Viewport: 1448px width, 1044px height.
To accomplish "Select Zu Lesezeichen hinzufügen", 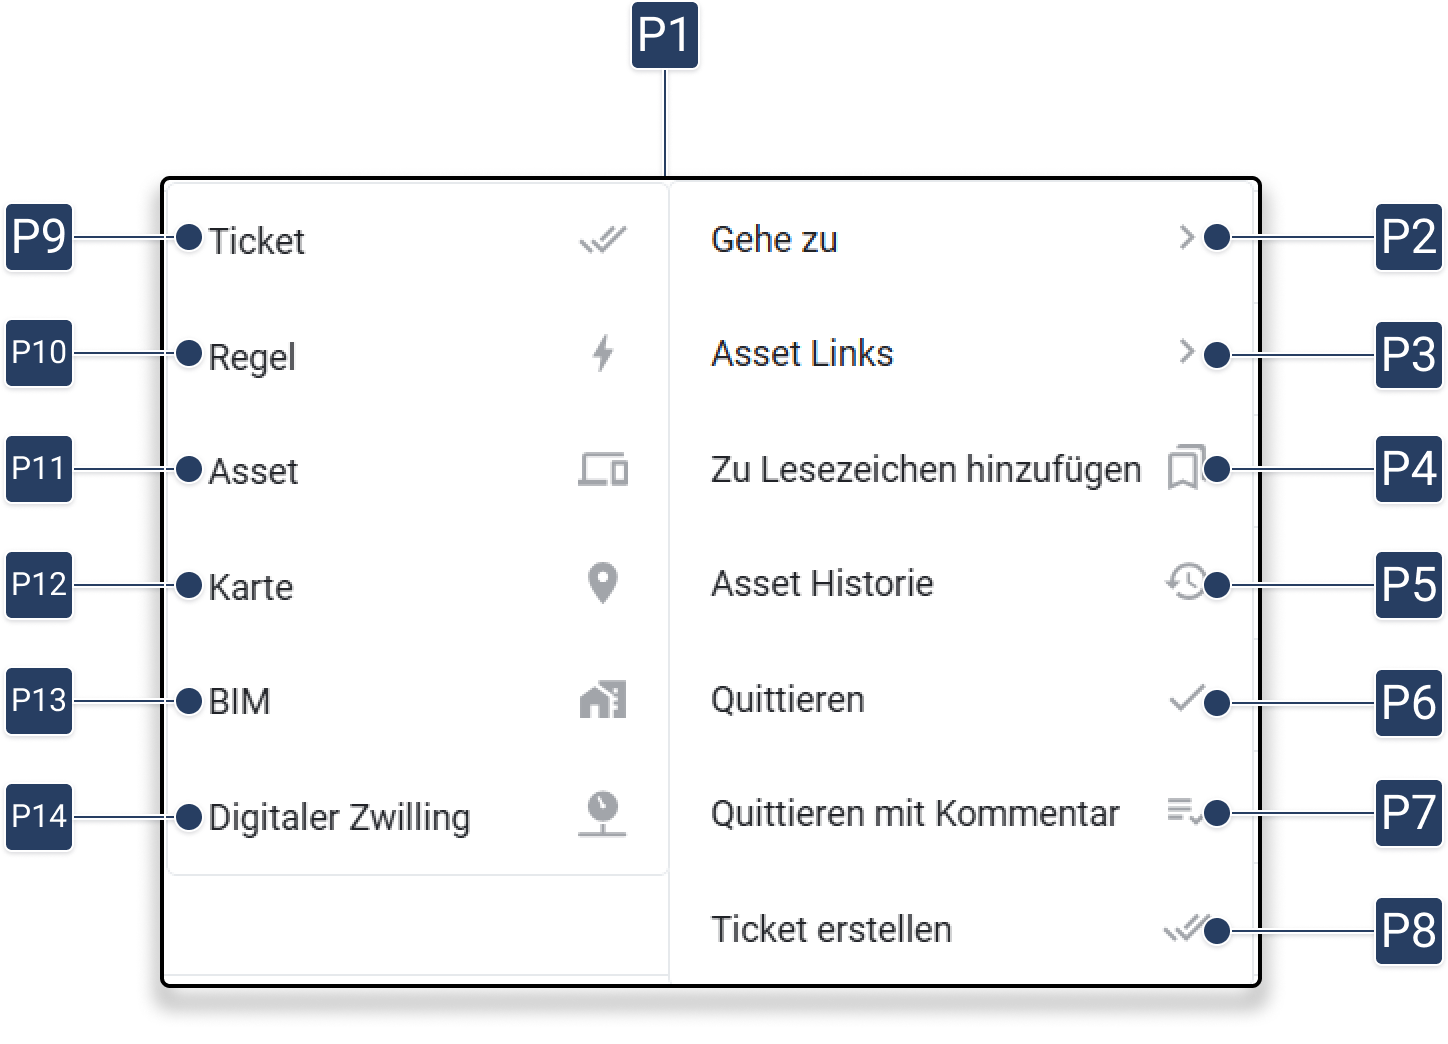I will [x=925, y=469].
